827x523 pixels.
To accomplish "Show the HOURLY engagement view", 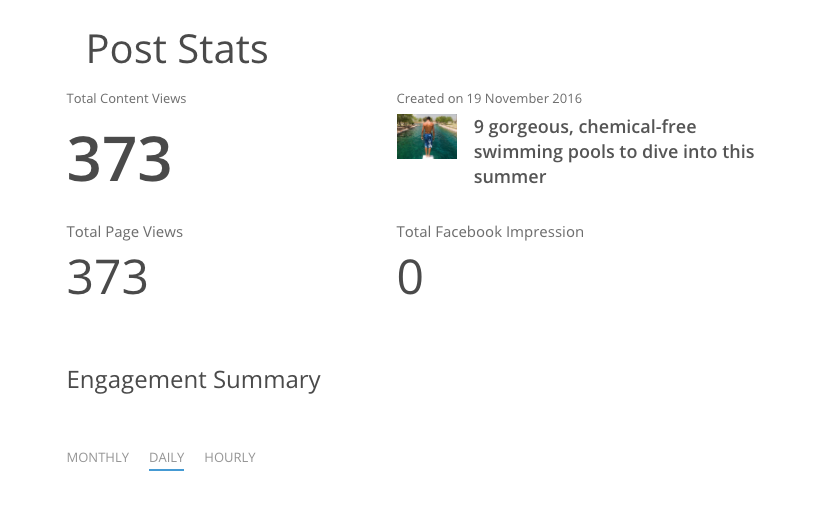I will click(x=230, y=458).
